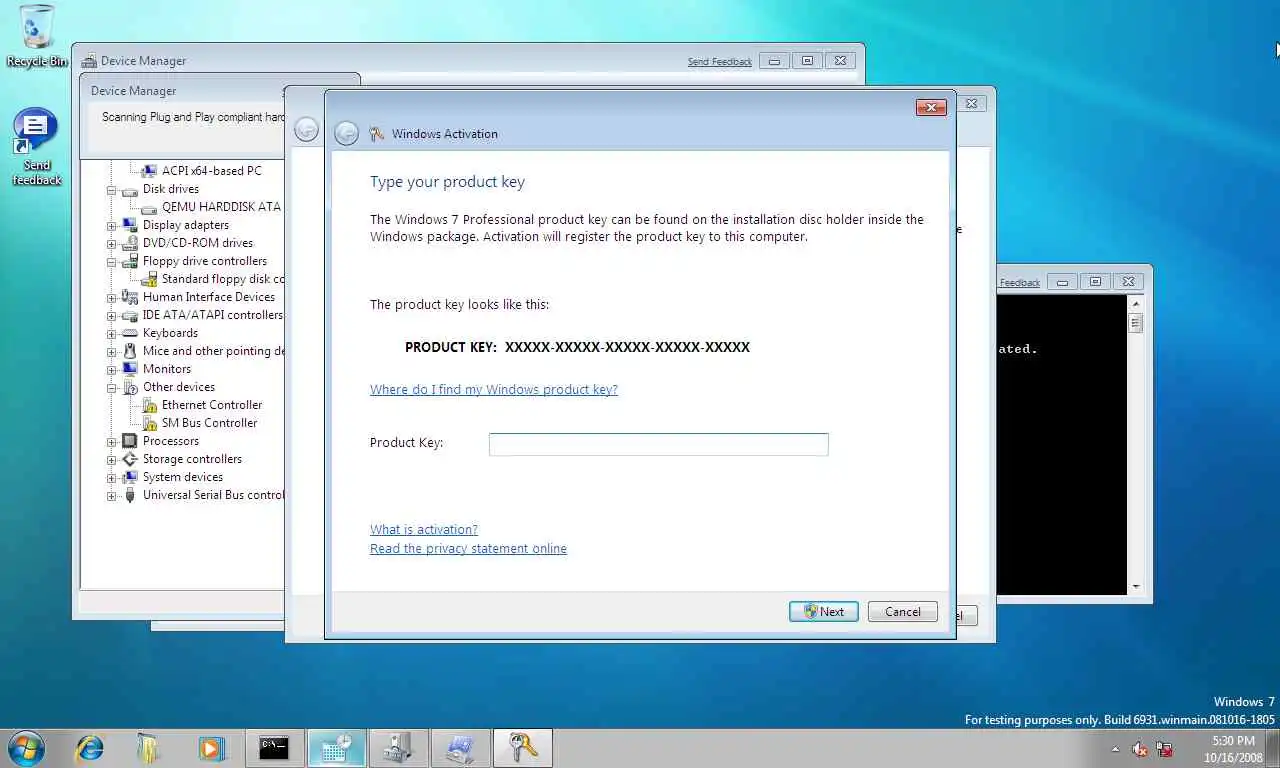Open the Send feedback desktop shortcut
The height and width of the screenshot is (768, 1280).
pos(36,148)
